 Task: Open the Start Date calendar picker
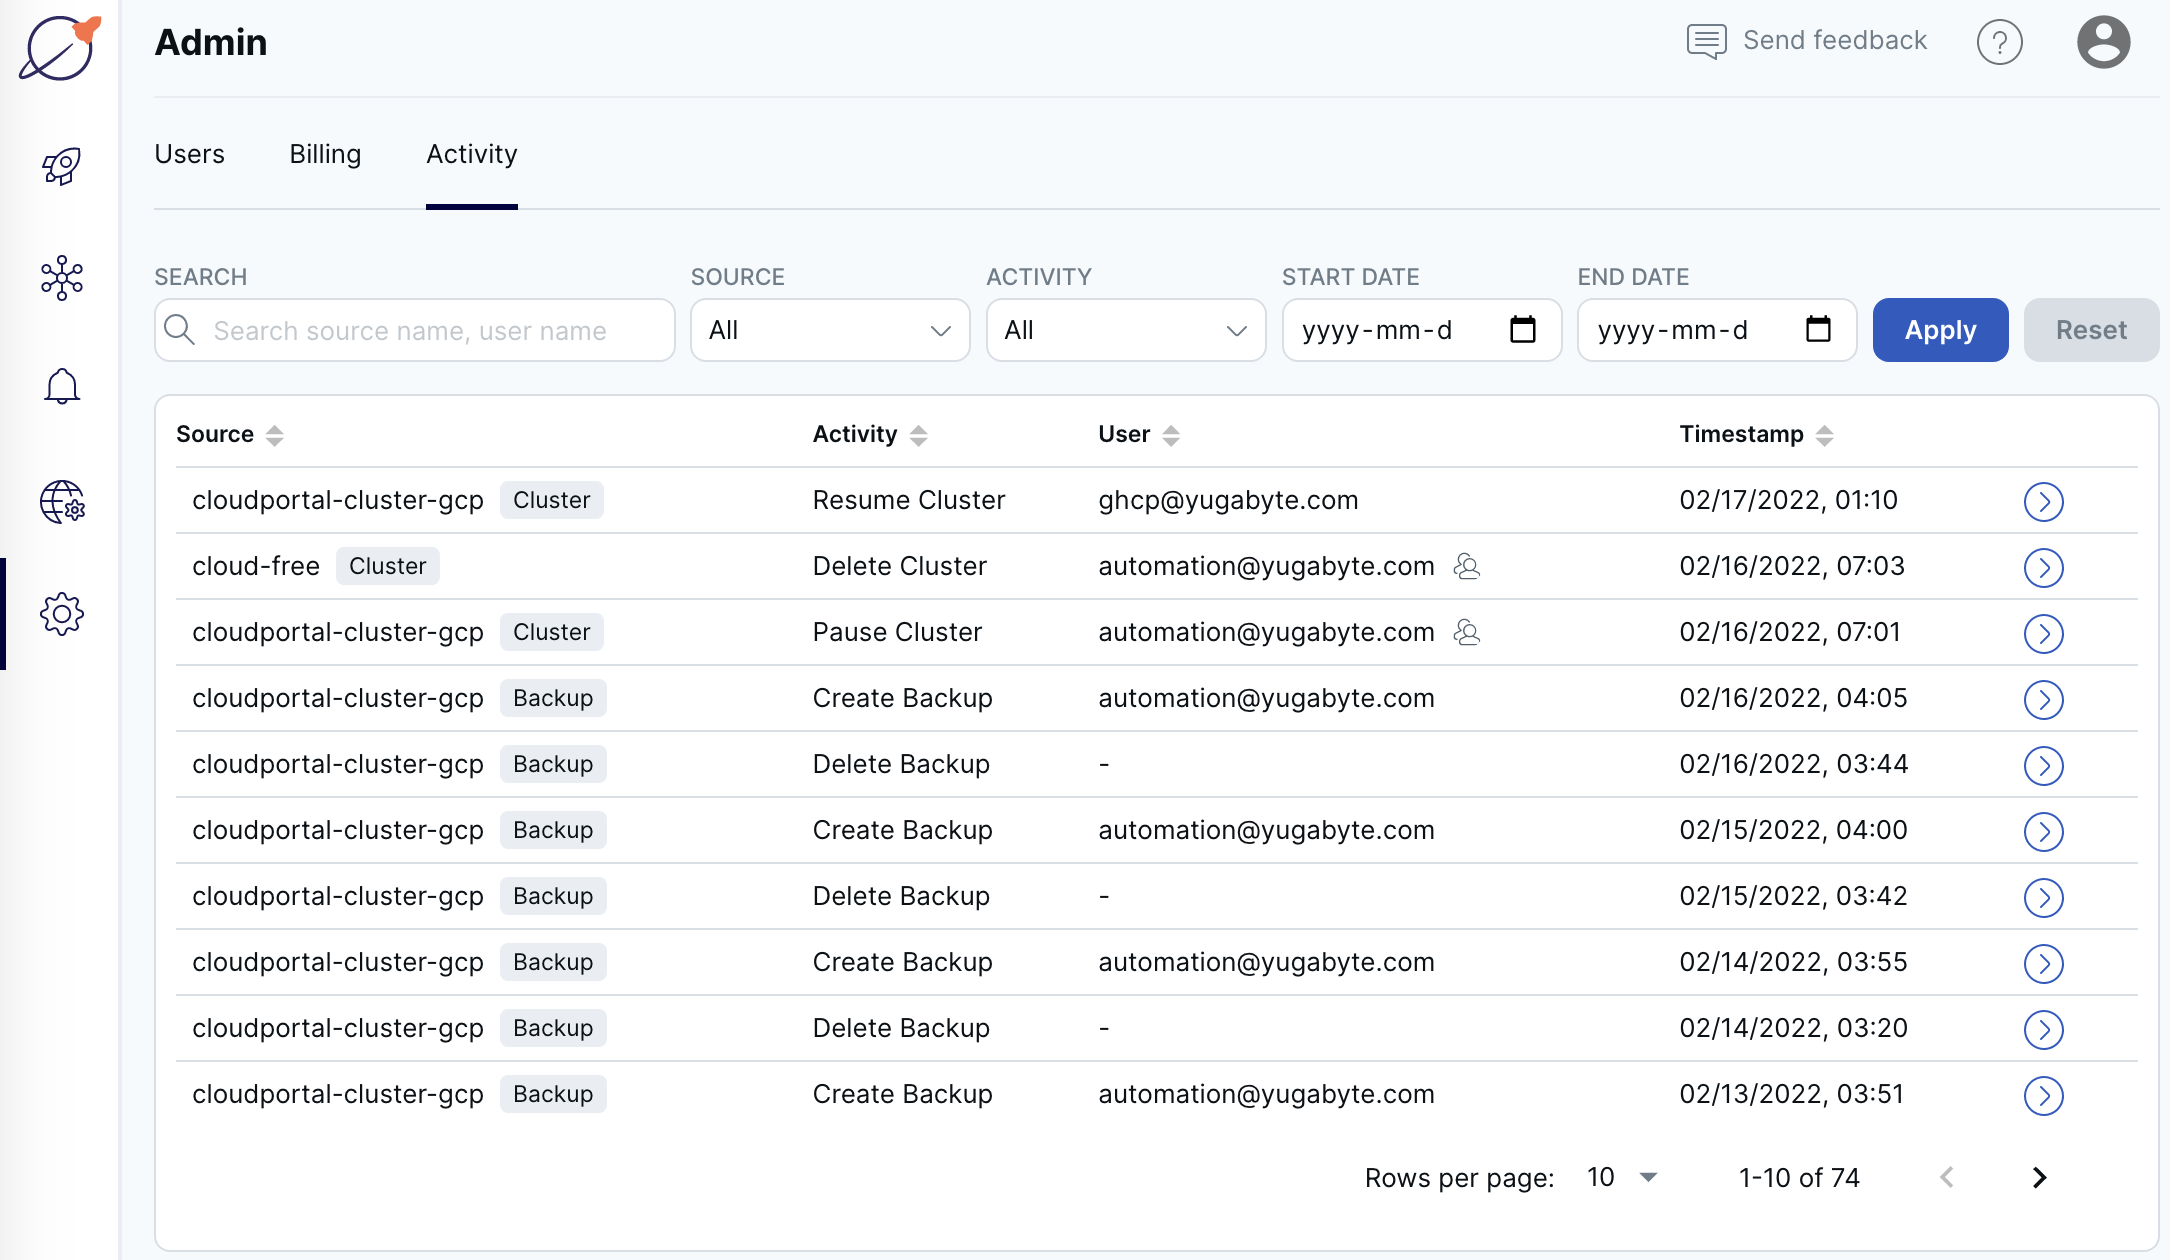point(1522,330)
